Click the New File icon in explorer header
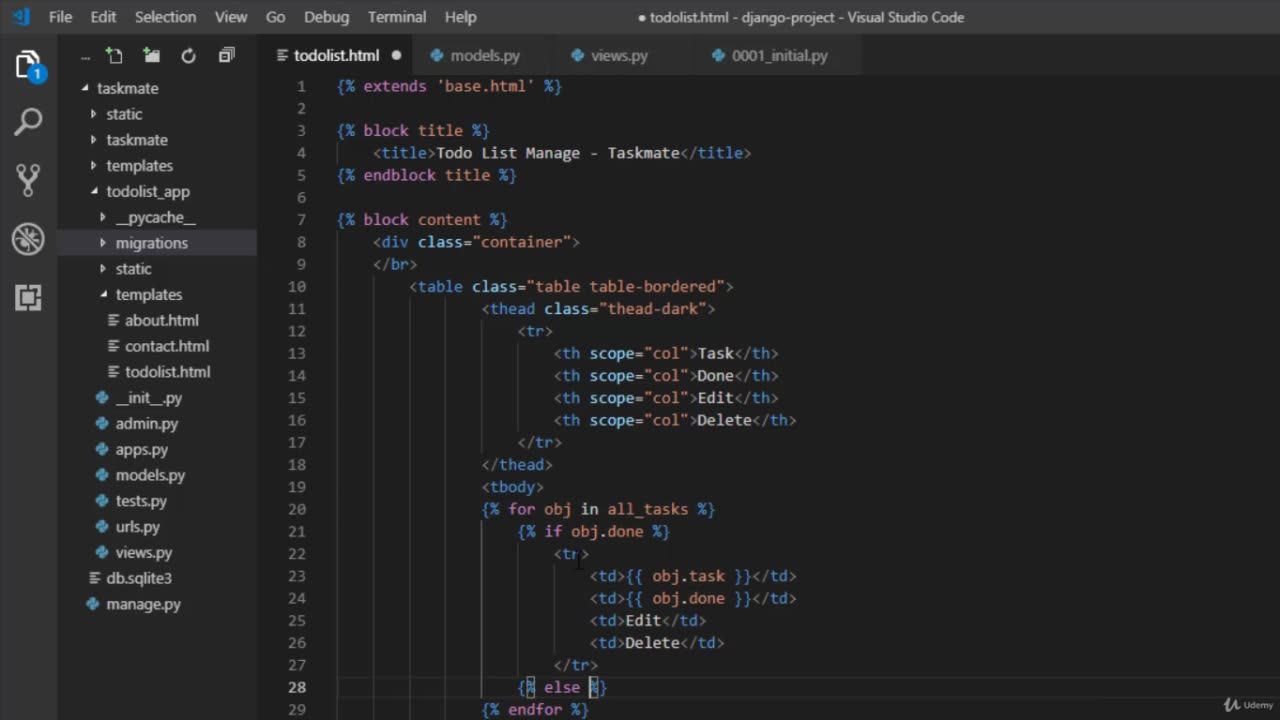 pos(115,56)
